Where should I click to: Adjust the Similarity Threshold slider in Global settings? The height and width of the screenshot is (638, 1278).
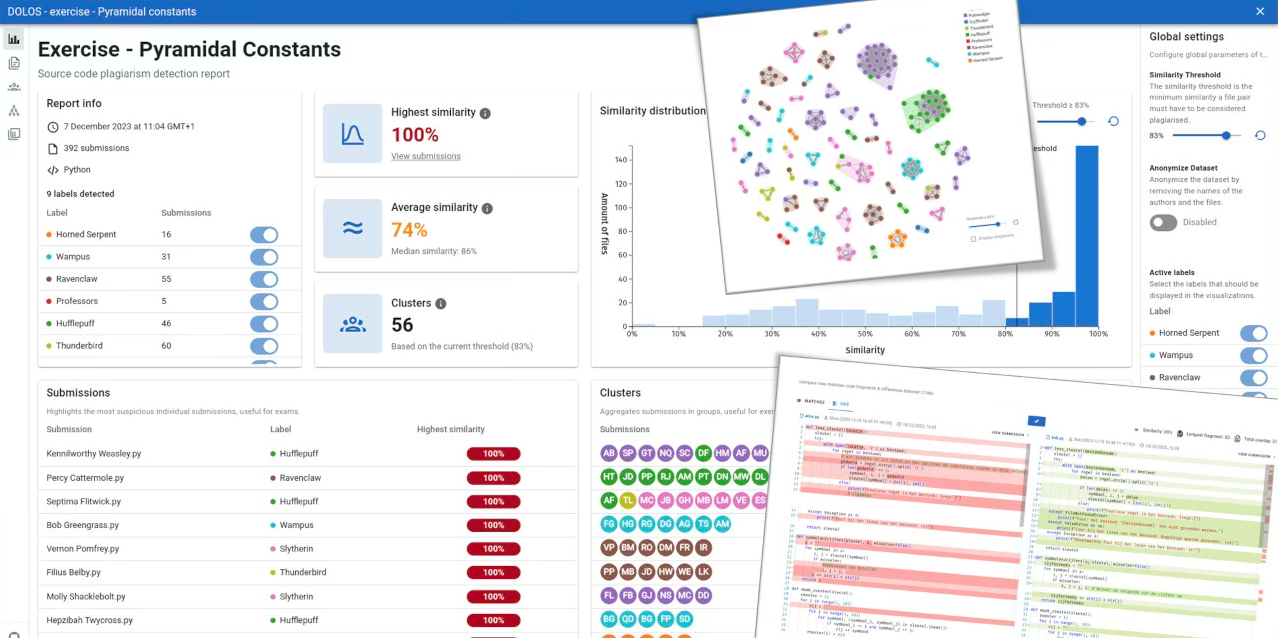(x=1226, y=135)
